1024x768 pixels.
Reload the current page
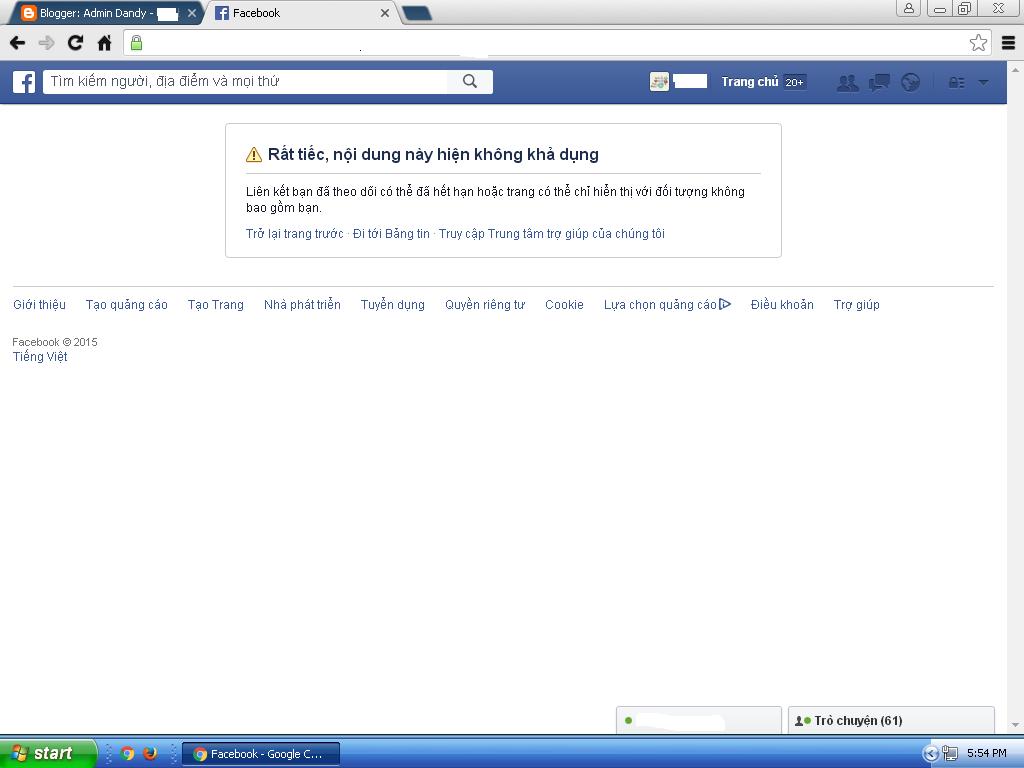click(x=75, y=43)
